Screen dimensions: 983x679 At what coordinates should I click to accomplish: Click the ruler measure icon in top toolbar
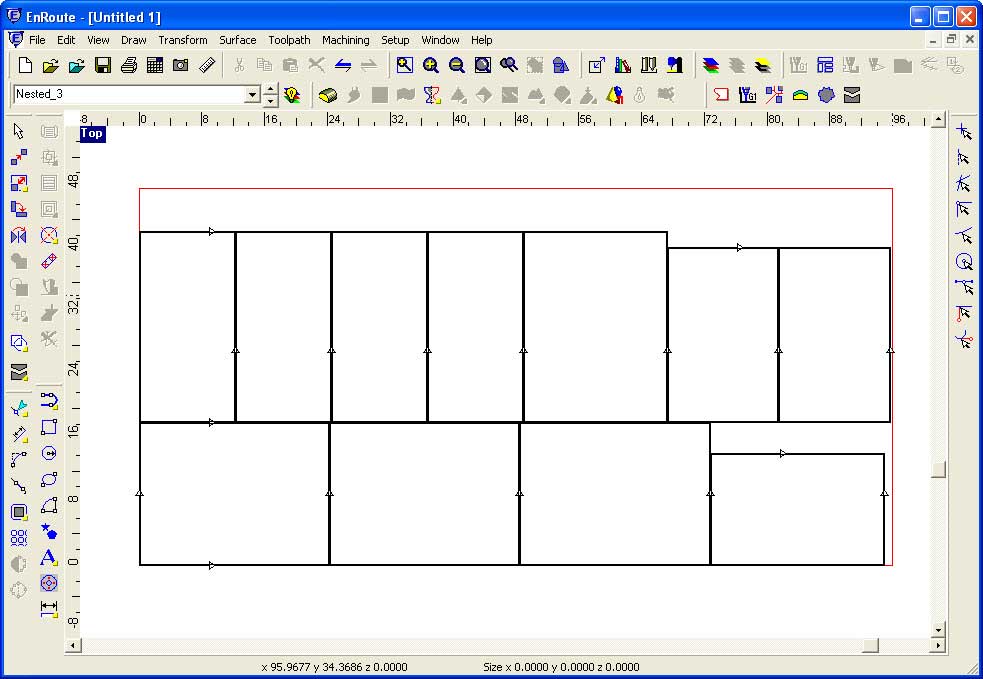207,65
